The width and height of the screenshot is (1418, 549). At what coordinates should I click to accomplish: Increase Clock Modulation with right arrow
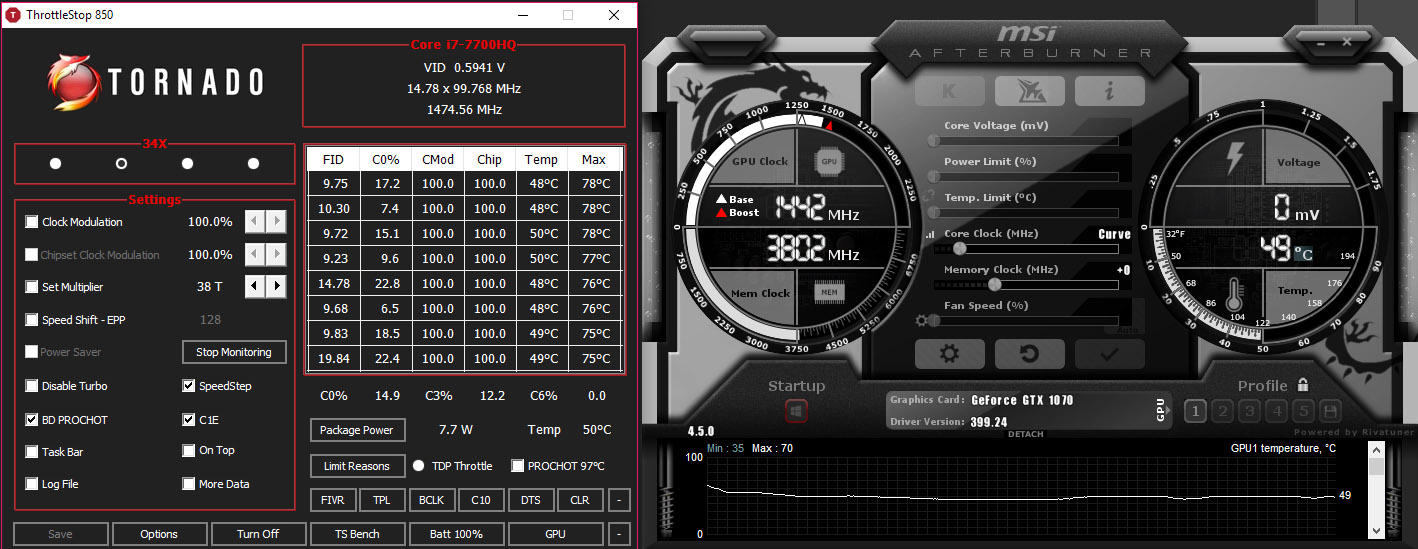pyautogui.click(x=276, y=222)
